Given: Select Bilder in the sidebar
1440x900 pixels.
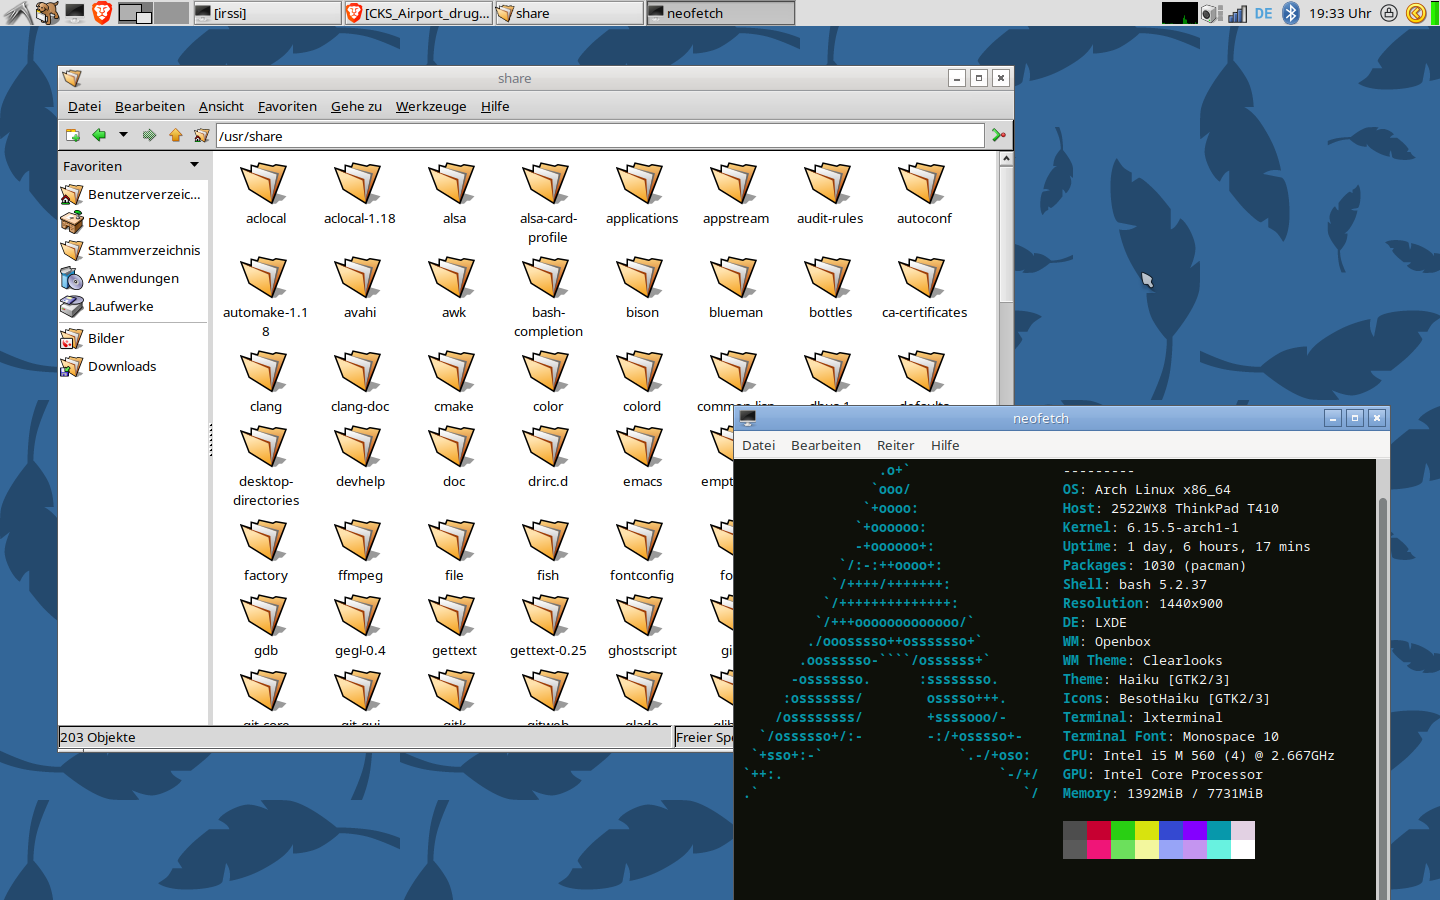Looking at the screenshot, I should tap(132, 338).
